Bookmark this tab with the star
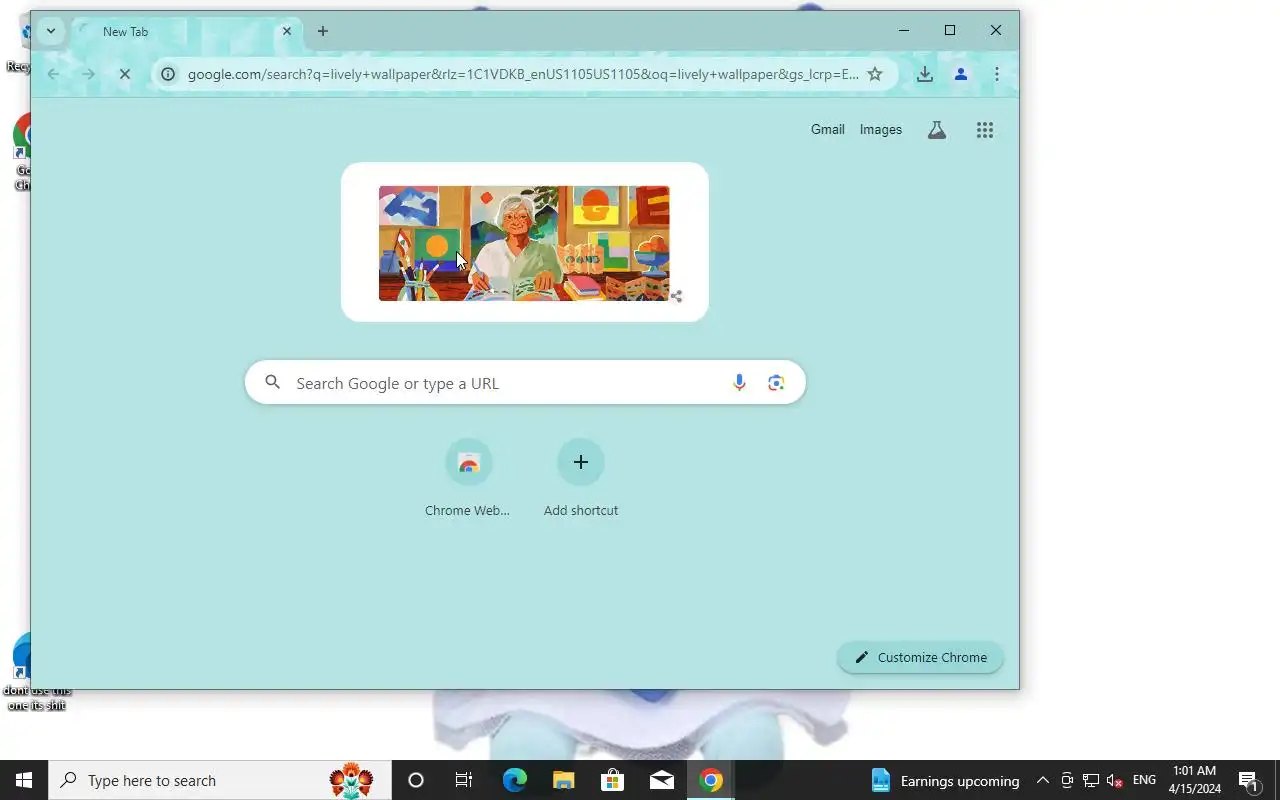Image resolution: width=1280 pixels, height=800 pixels. pyautogui.click(x=875, y=74)
